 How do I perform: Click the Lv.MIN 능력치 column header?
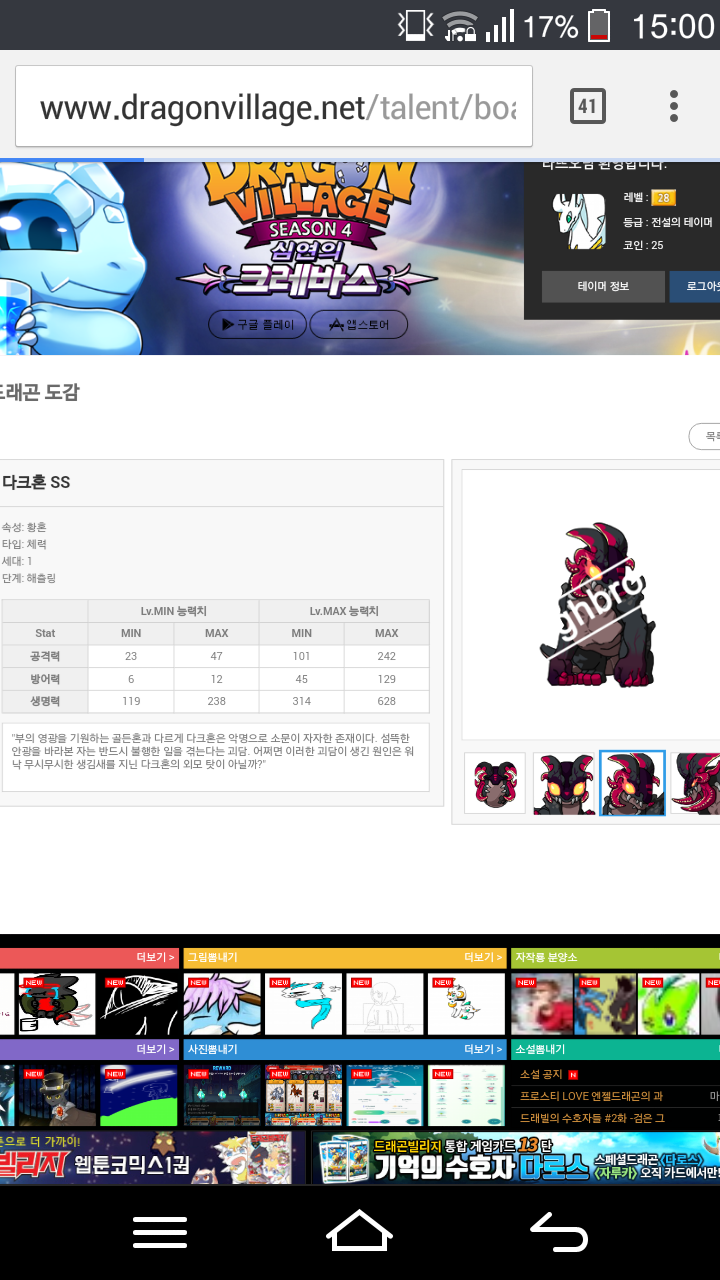(x=173, y=611)
